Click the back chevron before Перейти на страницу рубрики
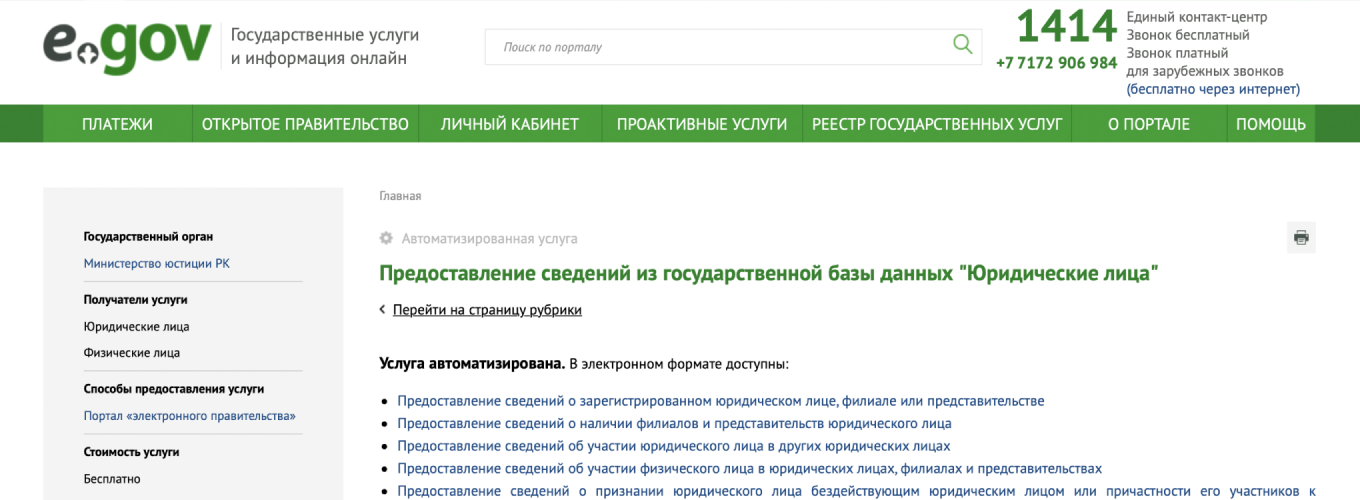Screen dimensions: 1360x500 [x=383, y=310]
